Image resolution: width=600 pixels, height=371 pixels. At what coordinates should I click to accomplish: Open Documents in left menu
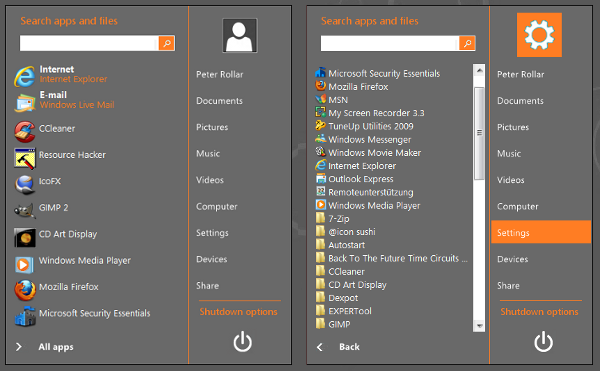click(219, 101)
